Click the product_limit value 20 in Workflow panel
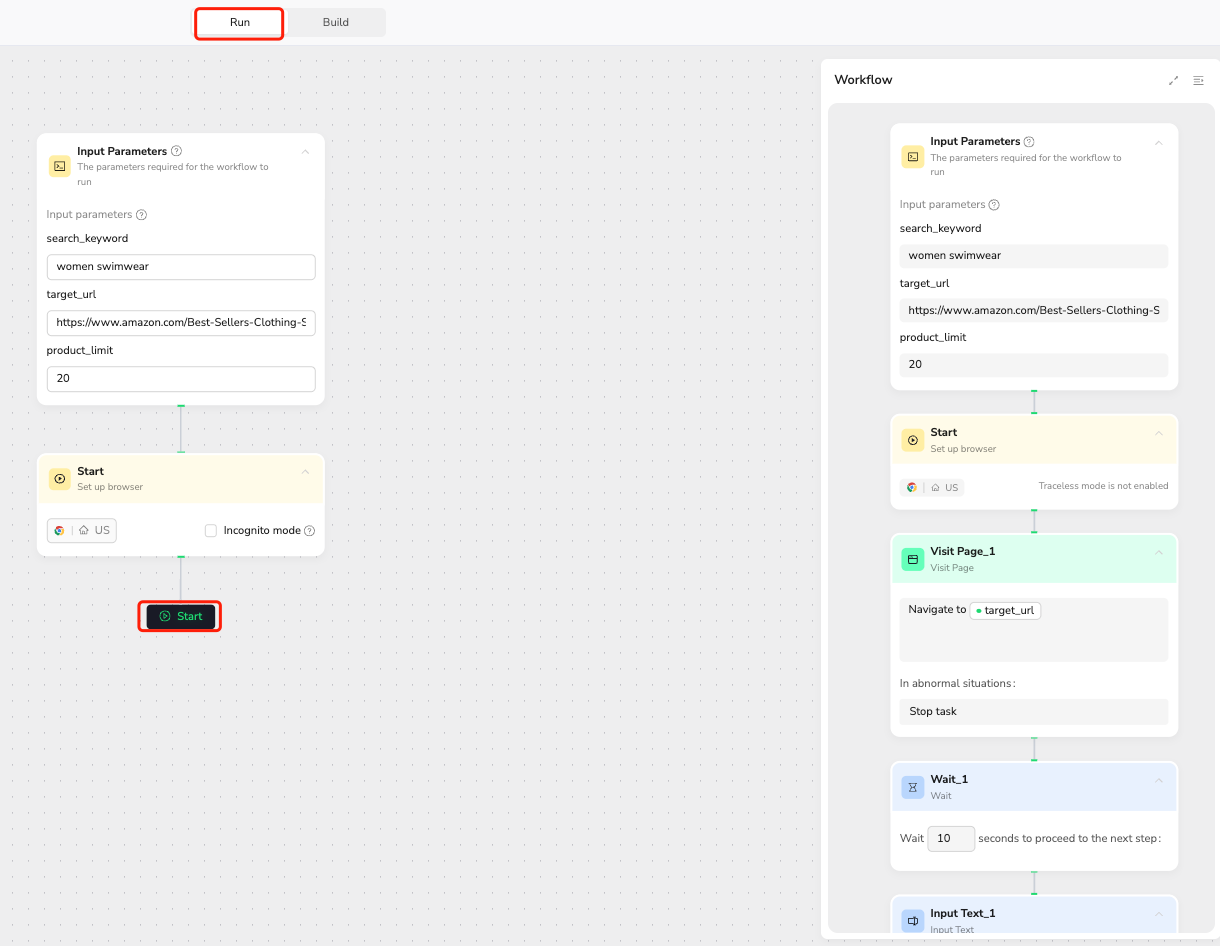Image resolution: width=1220 pixels, height=946 pixels. pyautogui.click(x=1034, y=365)
